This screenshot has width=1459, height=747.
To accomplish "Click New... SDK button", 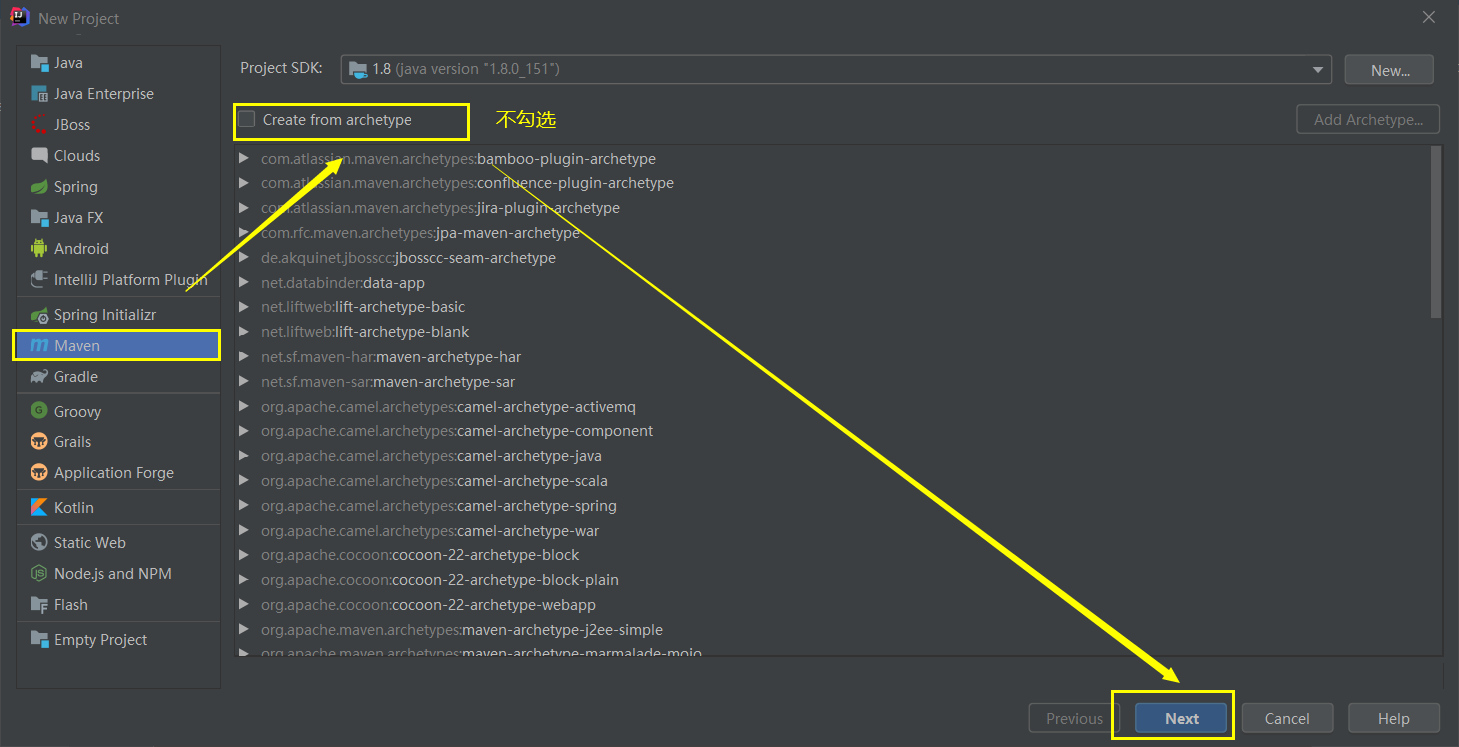I will pyautogui.click(x=1389, y=70).
